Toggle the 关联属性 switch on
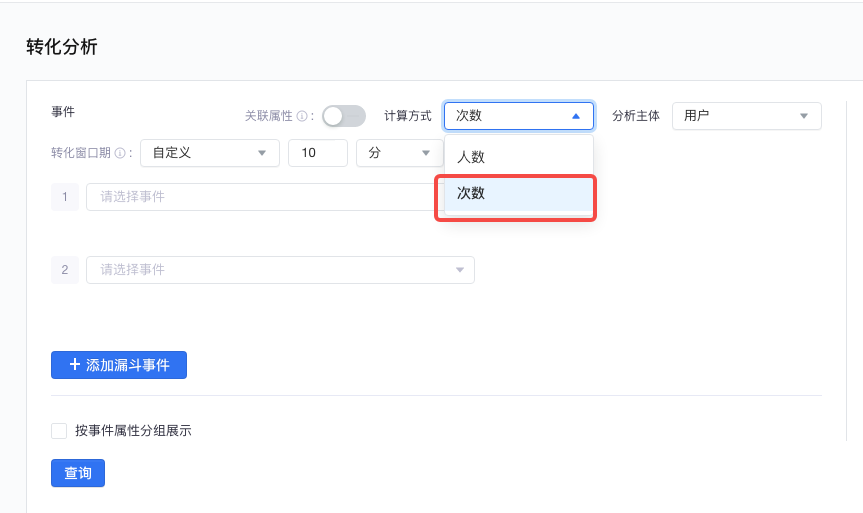The width and height of the screenshot is (863, 513). [x=344, y=116]
